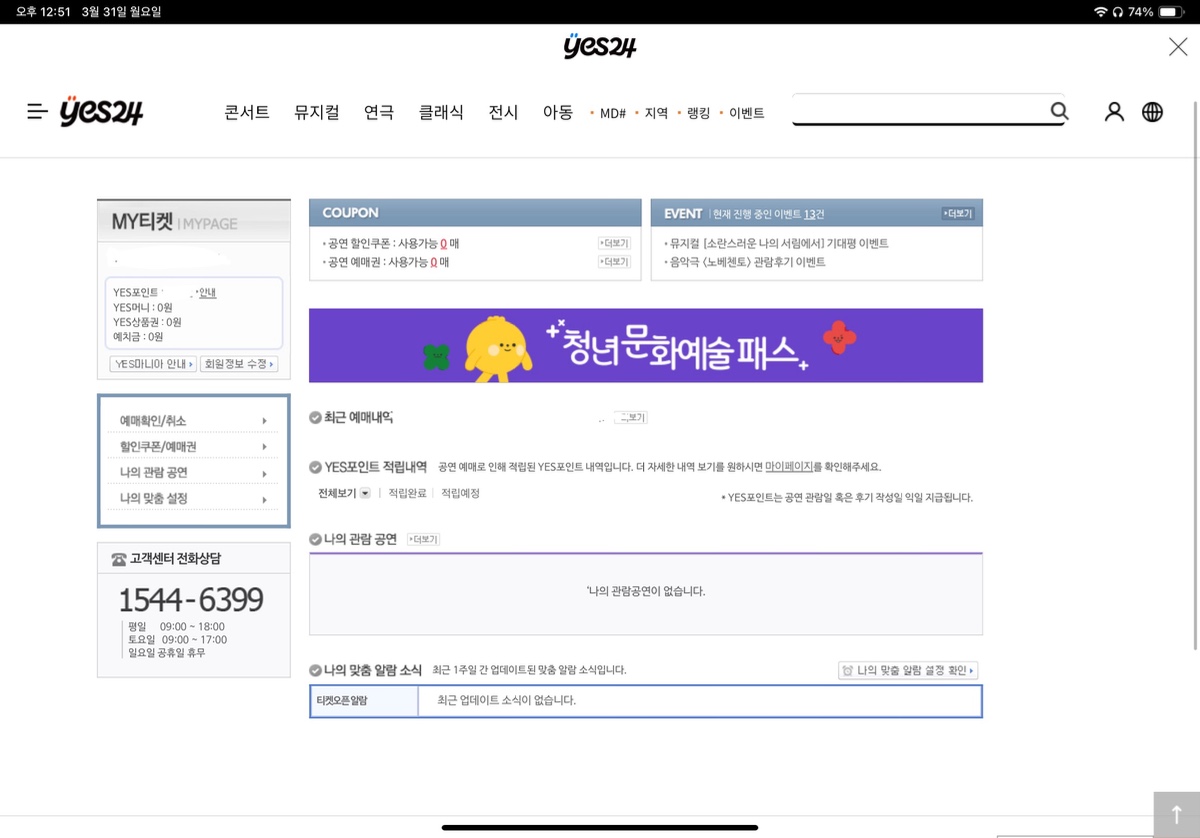Click the EVENT section 더보기 button
Viewport: 1200px width, 838px height.
(957, 213)
